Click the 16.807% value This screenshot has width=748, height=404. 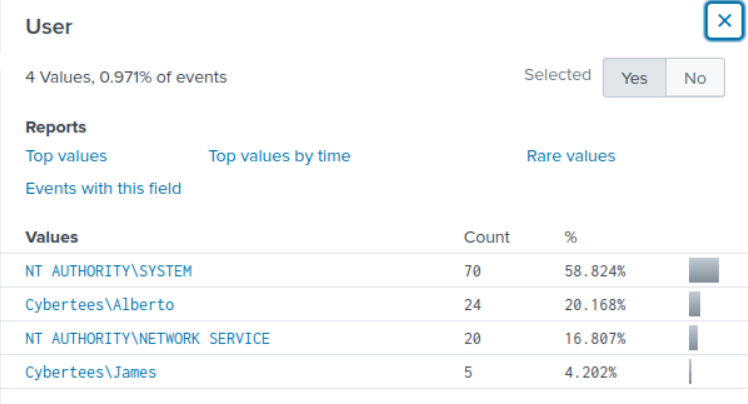[595, 339]
